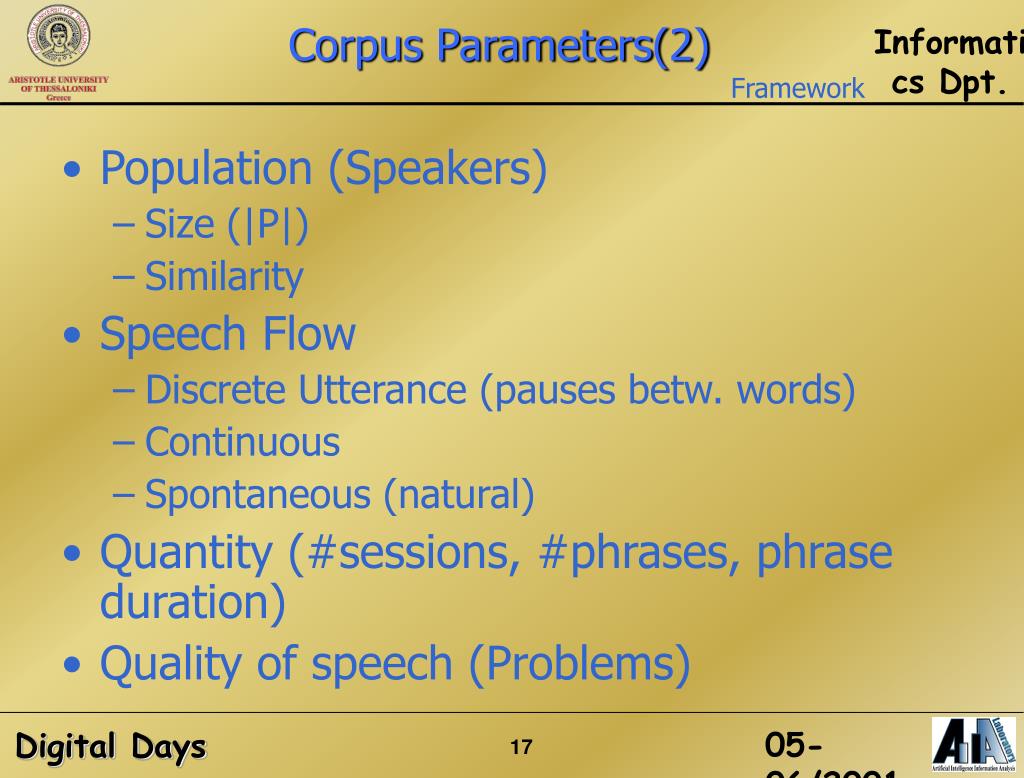1024x778 pixels.
Task: Select the Informatics Dpt. header text
Action: 948,63
